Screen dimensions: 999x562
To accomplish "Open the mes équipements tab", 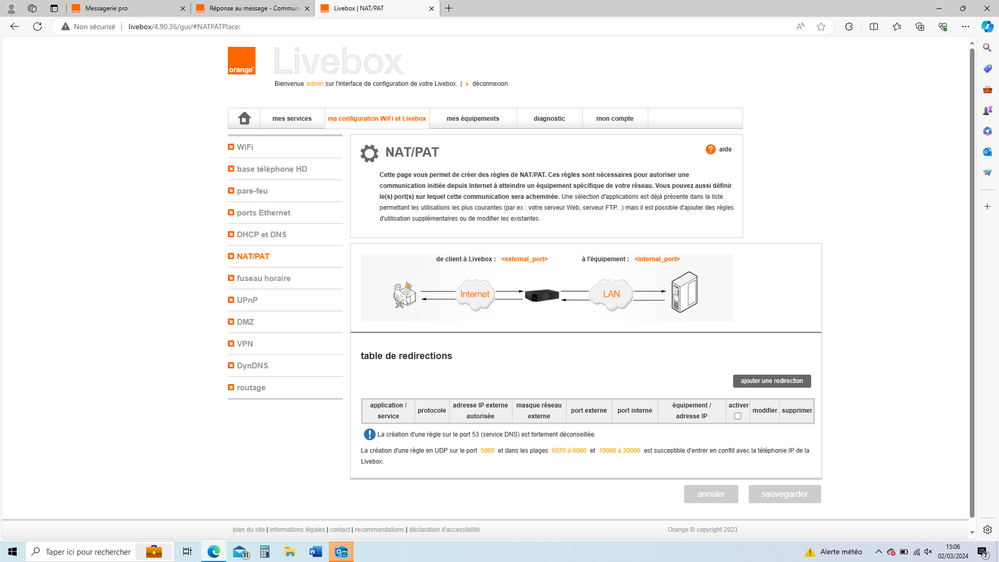I will pos(473,118).
